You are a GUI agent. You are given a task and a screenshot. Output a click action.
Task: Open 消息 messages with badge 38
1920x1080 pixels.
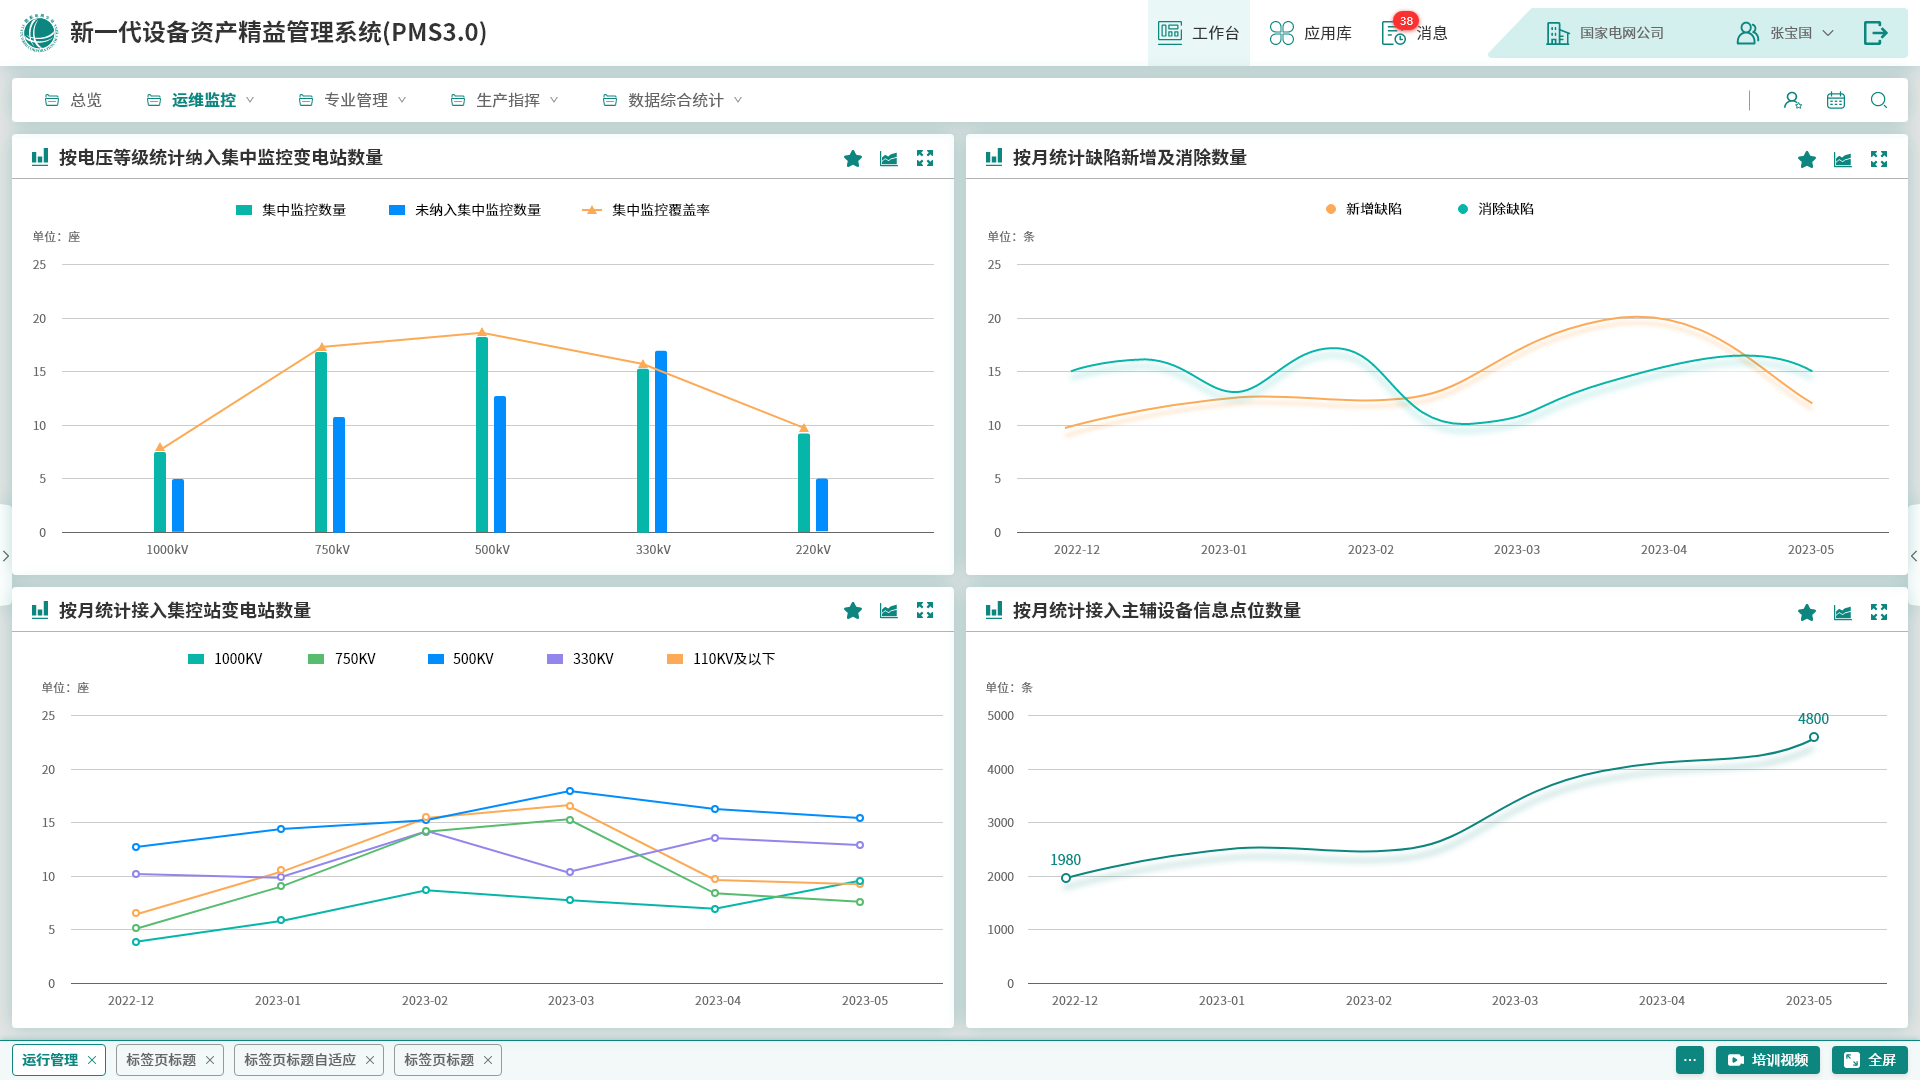coord(1414,33)
